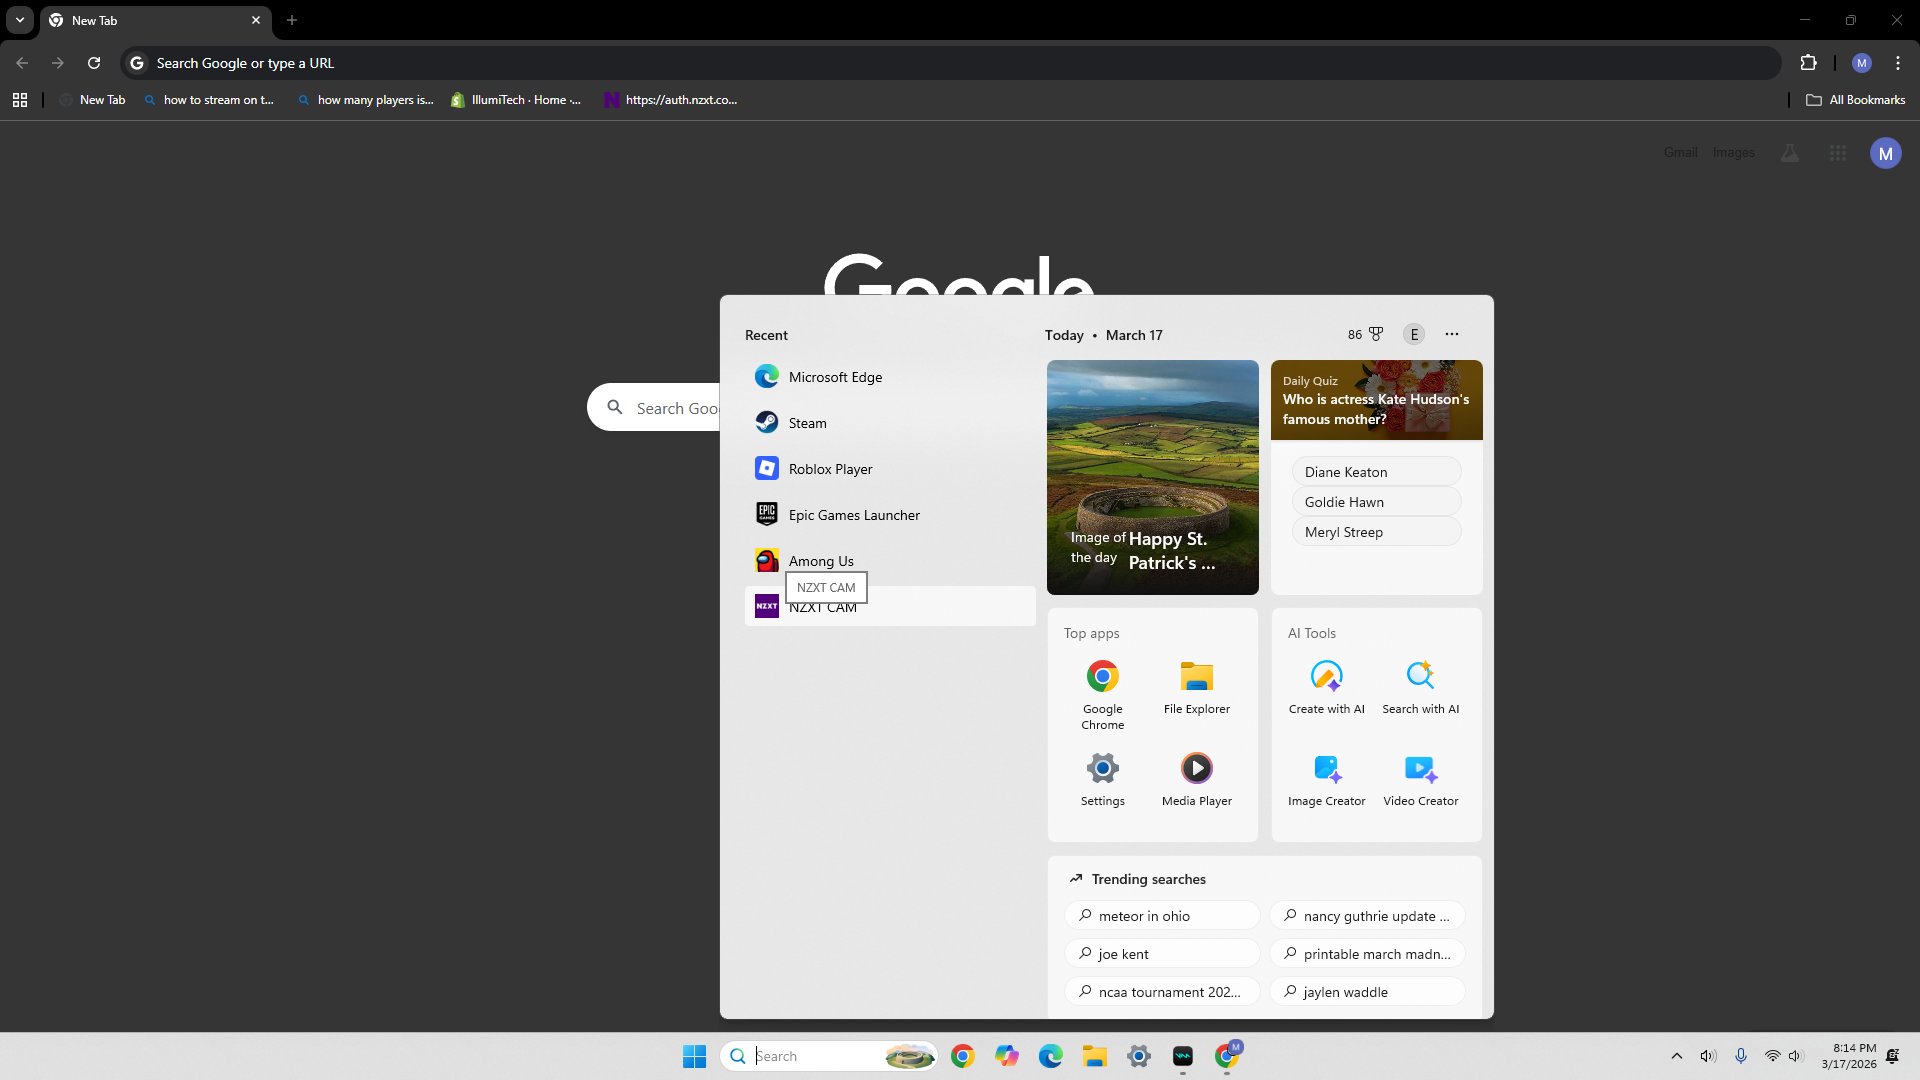
Task: Click taskbar Search box
Action: coord(828,1056)
